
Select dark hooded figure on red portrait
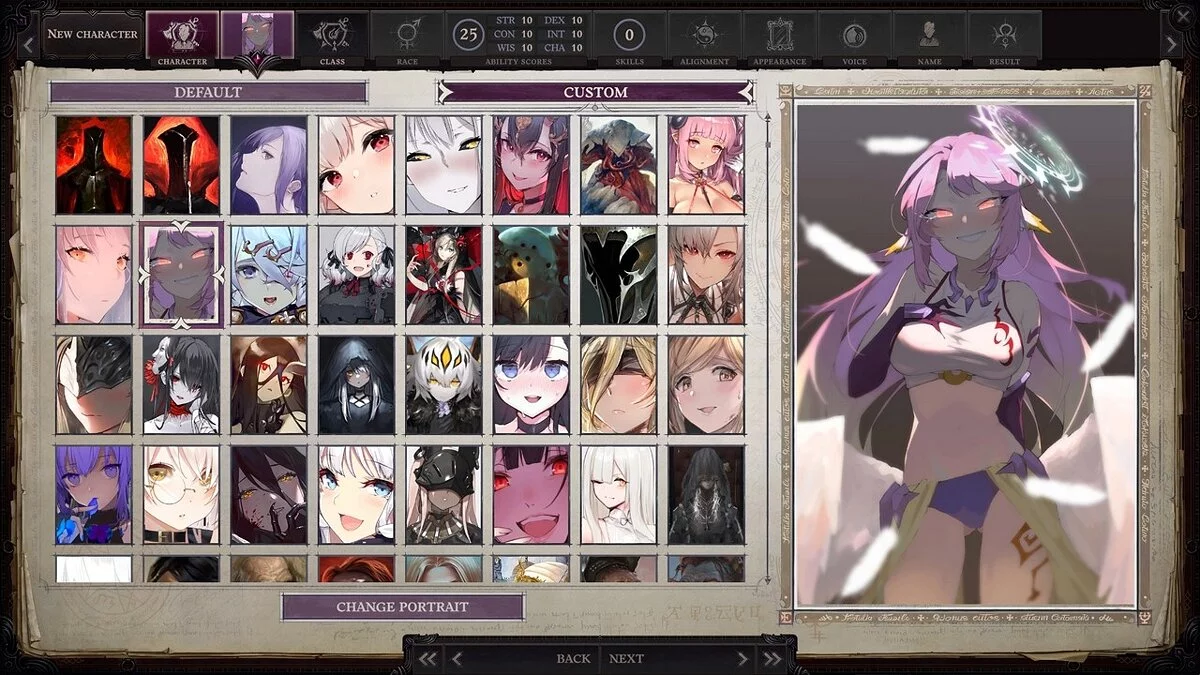pos(94,165)
